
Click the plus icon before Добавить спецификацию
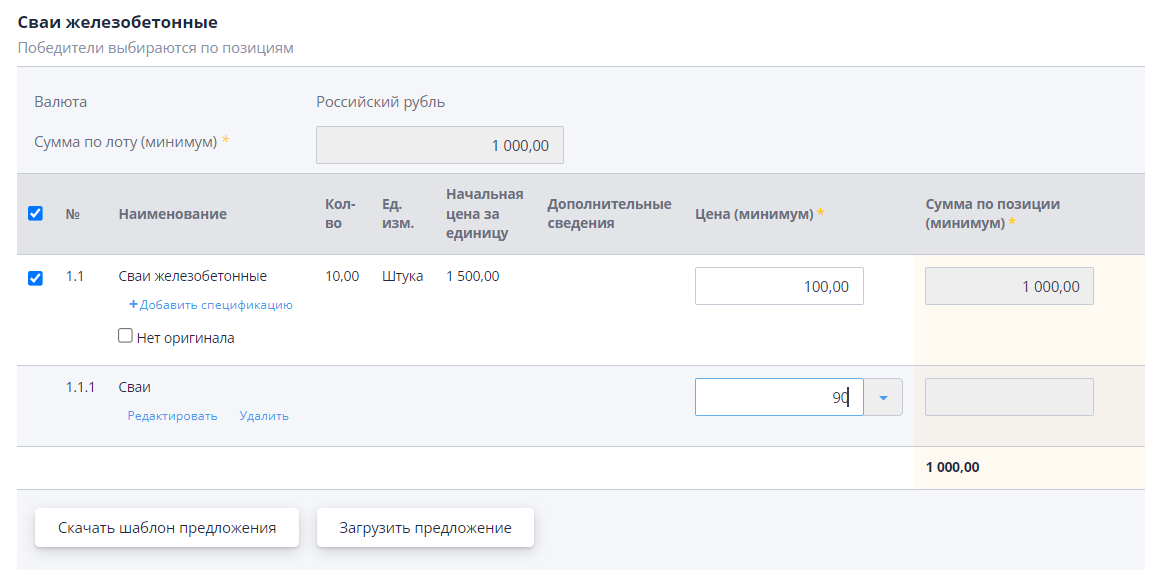(133, 305)
